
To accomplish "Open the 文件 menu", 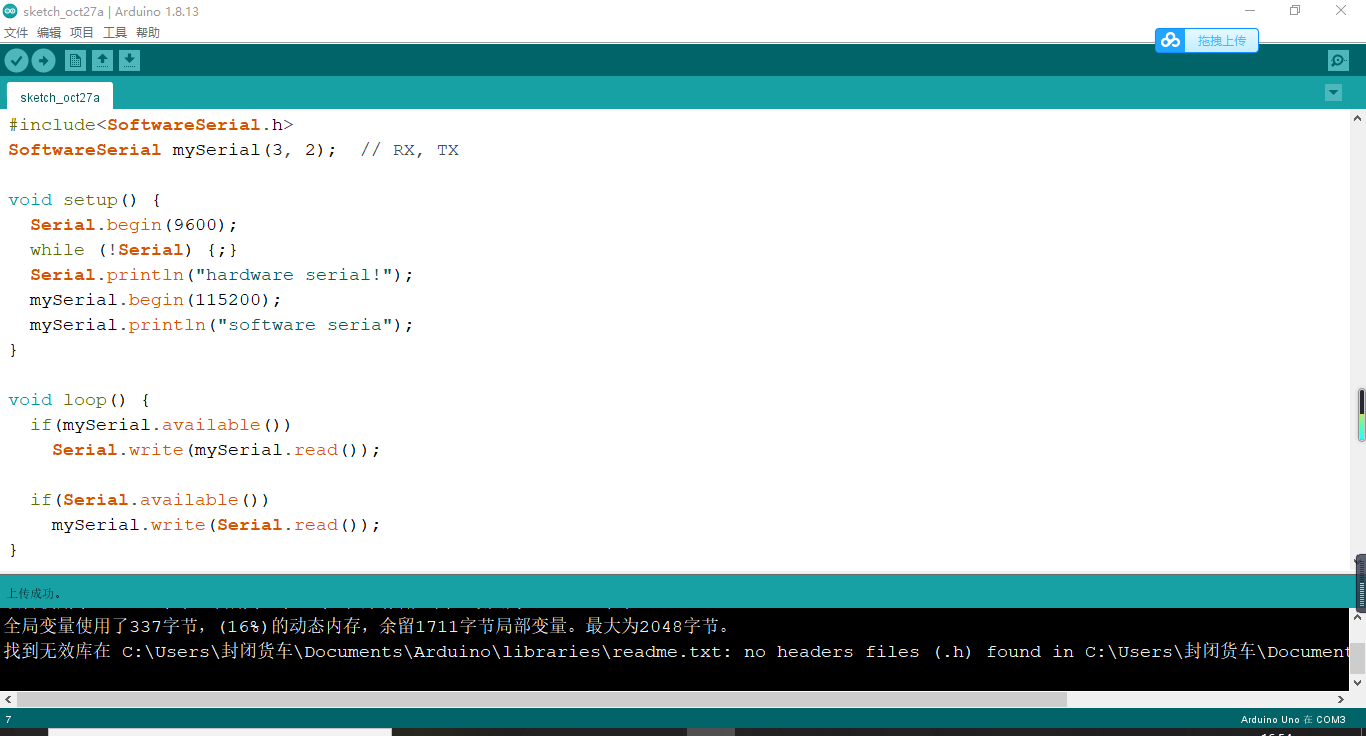I will tap(16, 33).
